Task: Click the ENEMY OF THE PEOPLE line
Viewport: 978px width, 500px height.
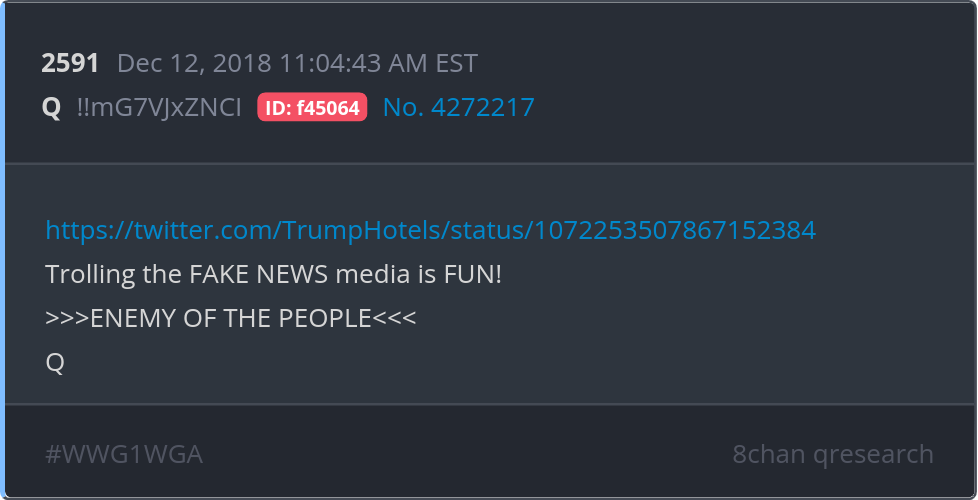Action: 230,318
